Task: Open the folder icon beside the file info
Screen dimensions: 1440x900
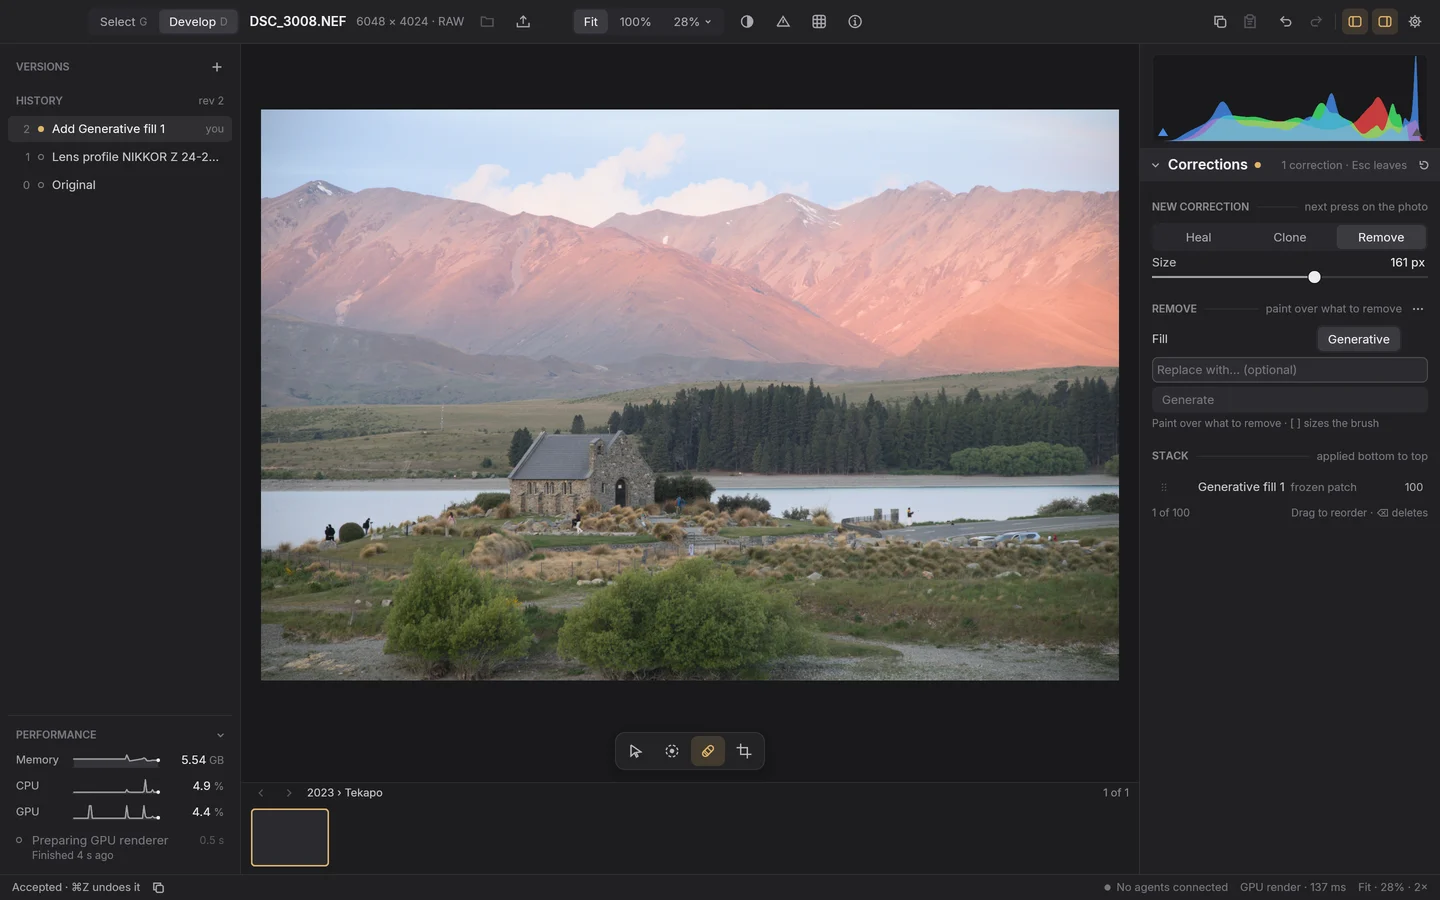Action: pos(487,22)
